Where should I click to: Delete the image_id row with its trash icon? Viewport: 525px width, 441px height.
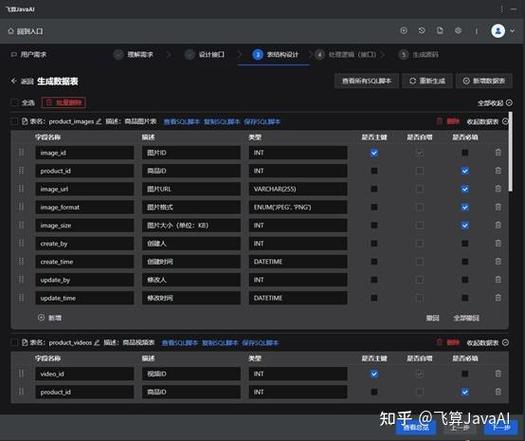coord(498,153)
